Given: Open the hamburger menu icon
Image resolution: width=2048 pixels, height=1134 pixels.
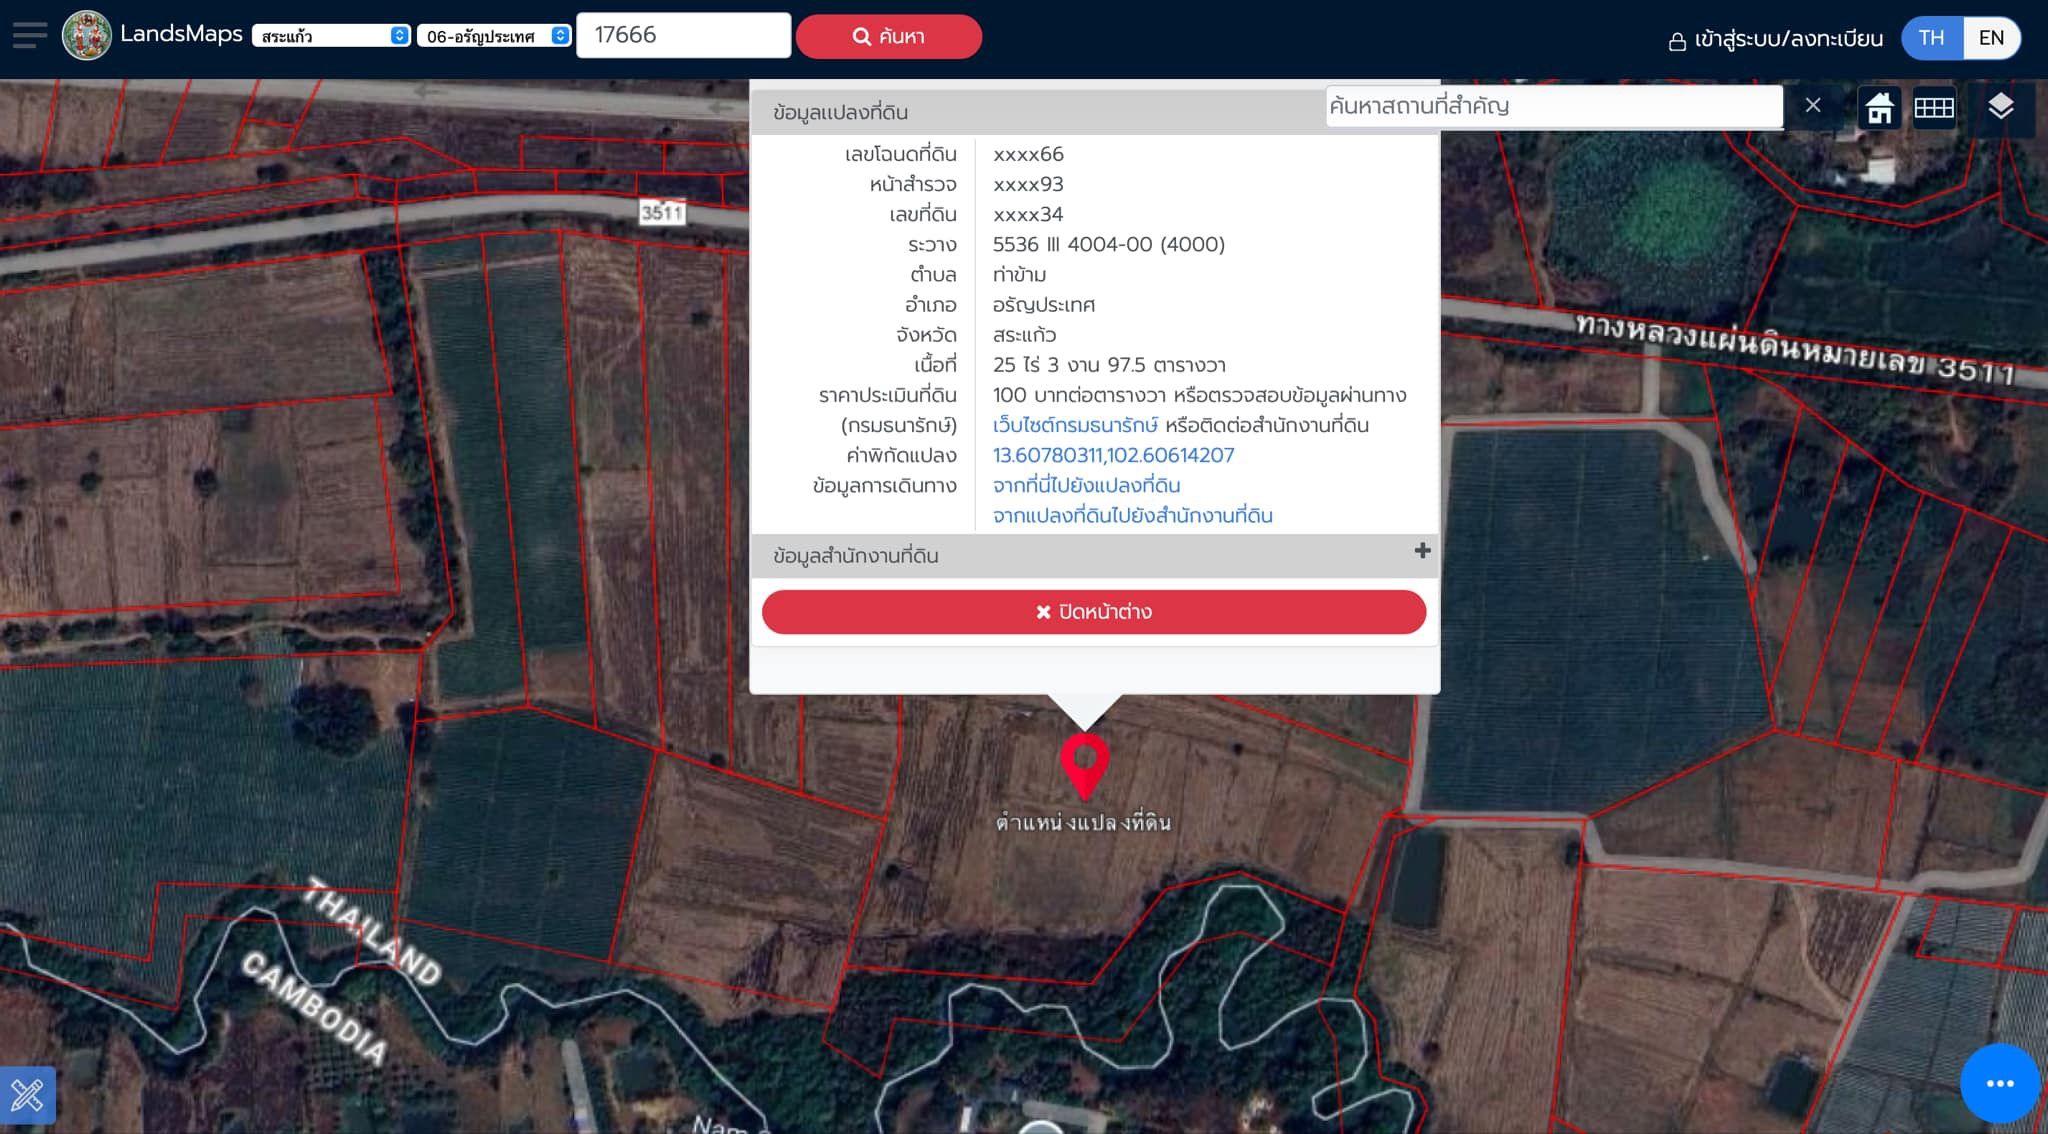Looking at the screenshot, I should click(29, 36).
